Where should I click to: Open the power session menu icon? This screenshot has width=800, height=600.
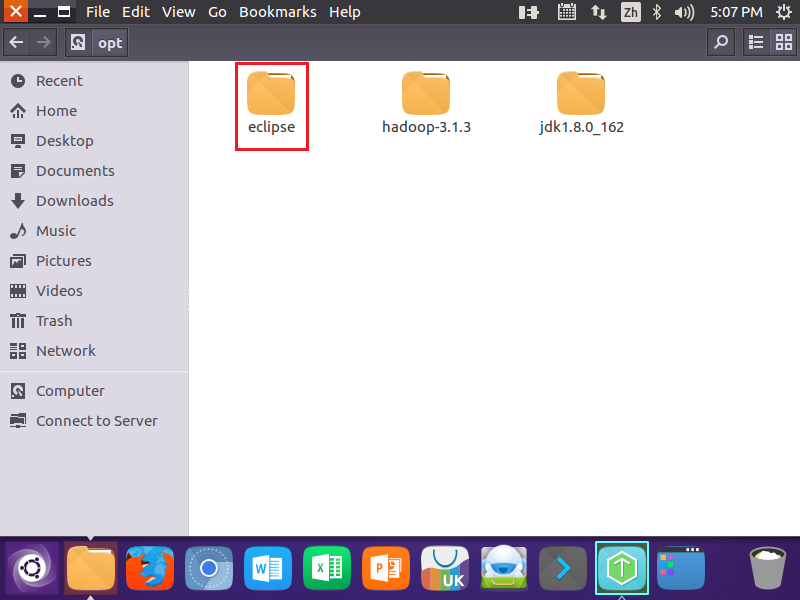pos(784,12)
